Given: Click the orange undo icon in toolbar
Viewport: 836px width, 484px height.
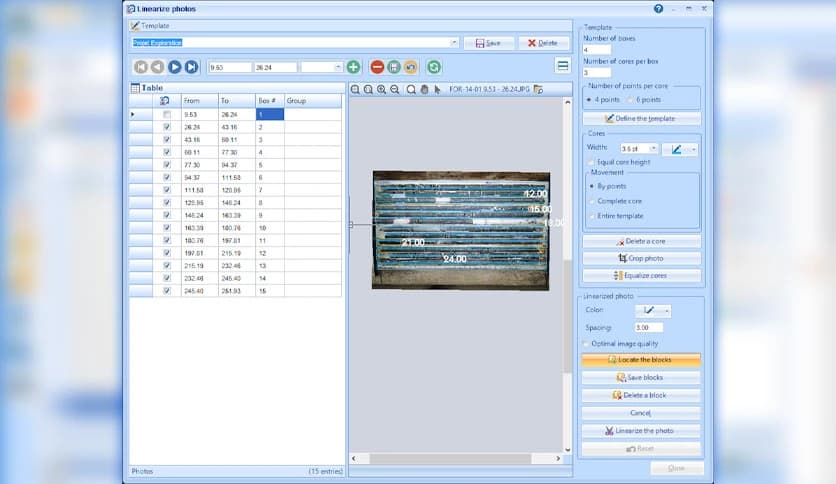Looking at the screenshot, I should (410, 67).
